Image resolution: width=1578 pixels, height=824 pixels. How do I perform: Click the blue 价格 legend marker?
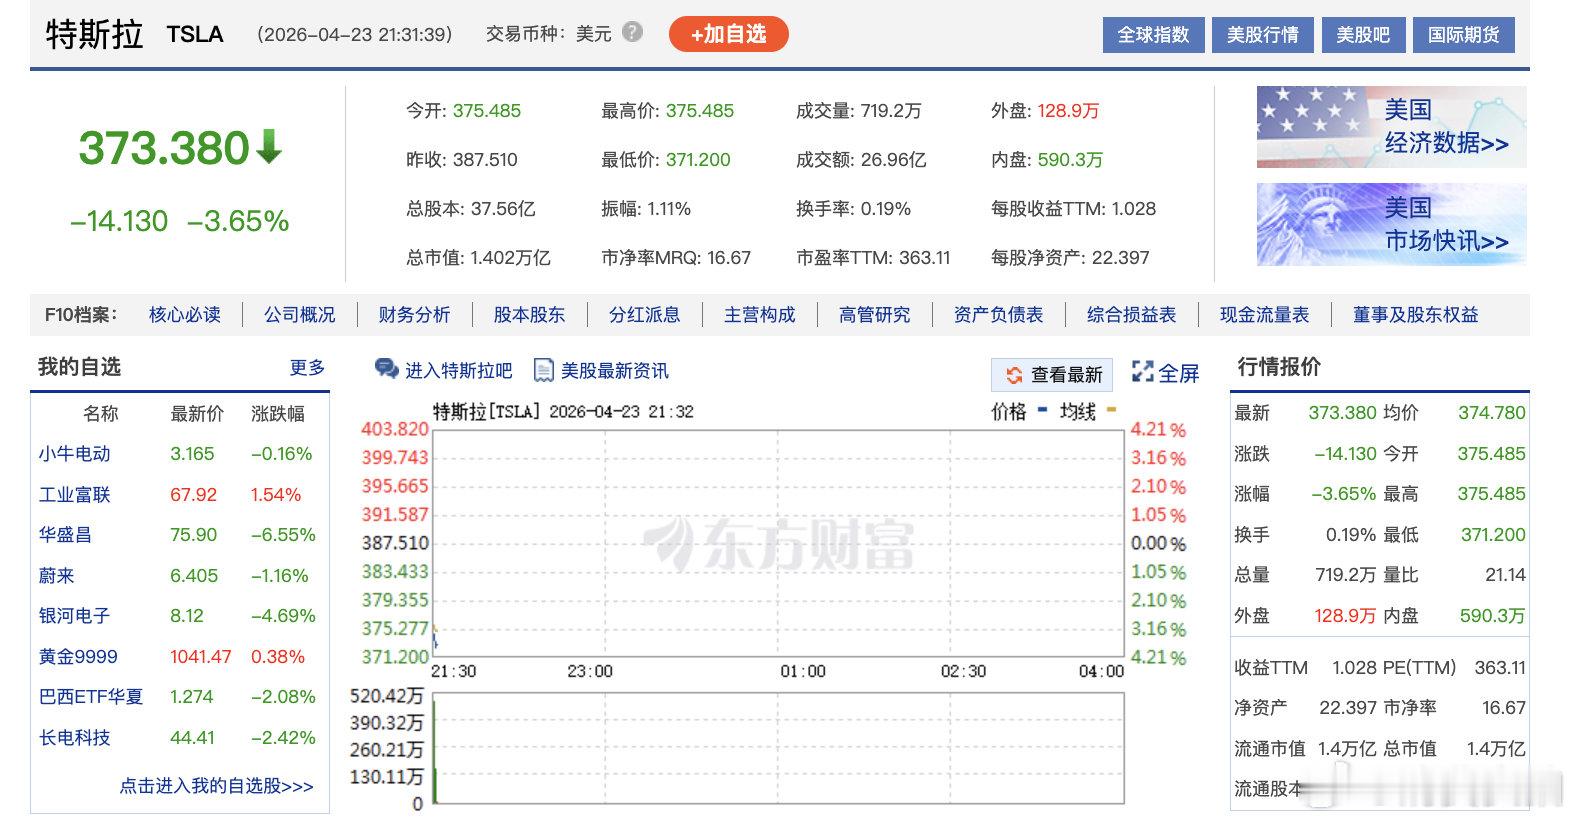(x=1043, y=410)
